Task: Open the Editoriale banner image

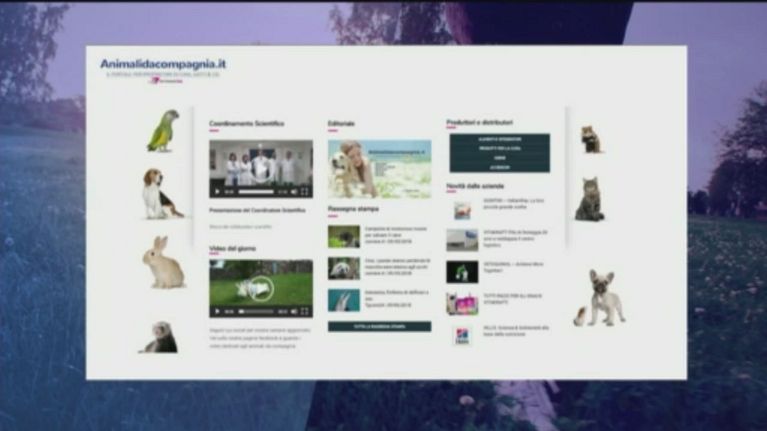Action: [379, 168]
